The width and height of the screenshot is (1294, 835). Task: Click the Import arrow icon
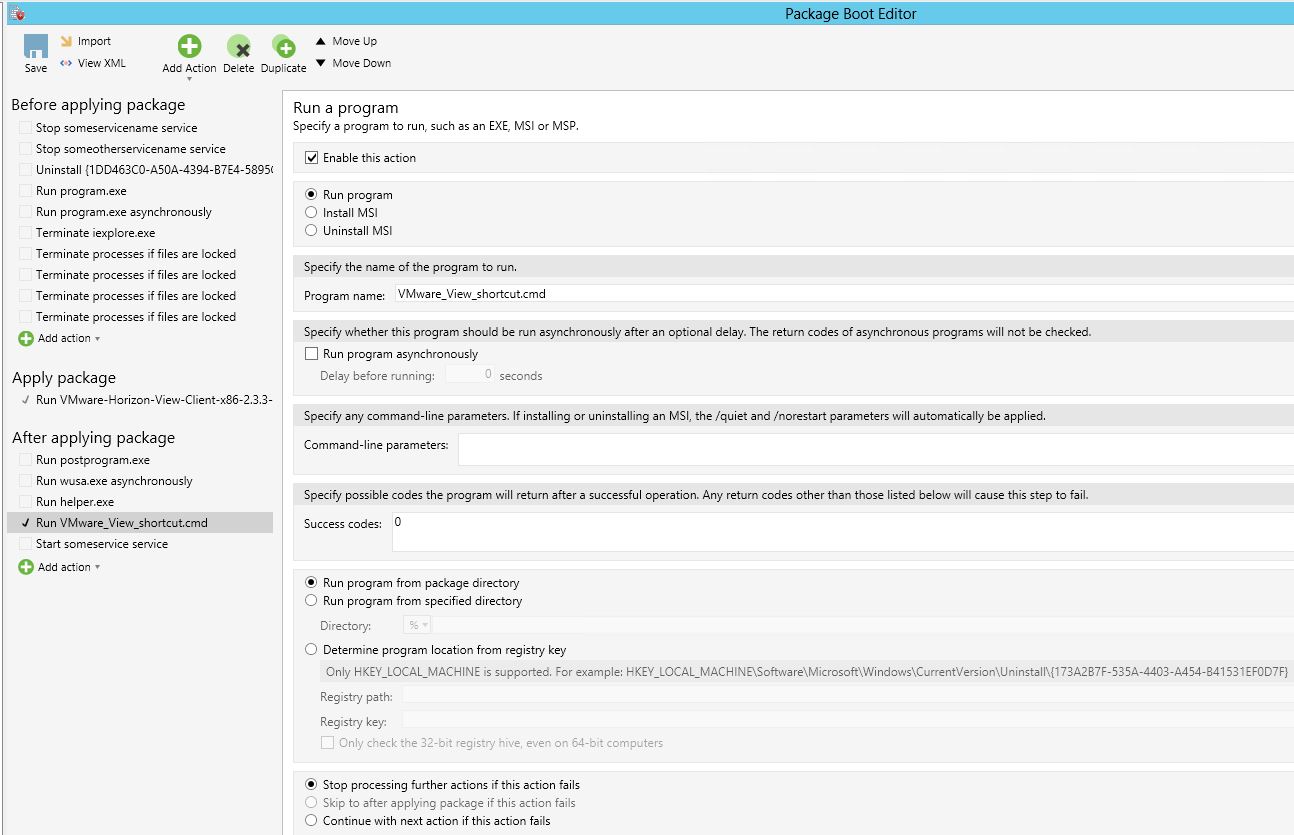pyautogui.click(x=66, y=41)
